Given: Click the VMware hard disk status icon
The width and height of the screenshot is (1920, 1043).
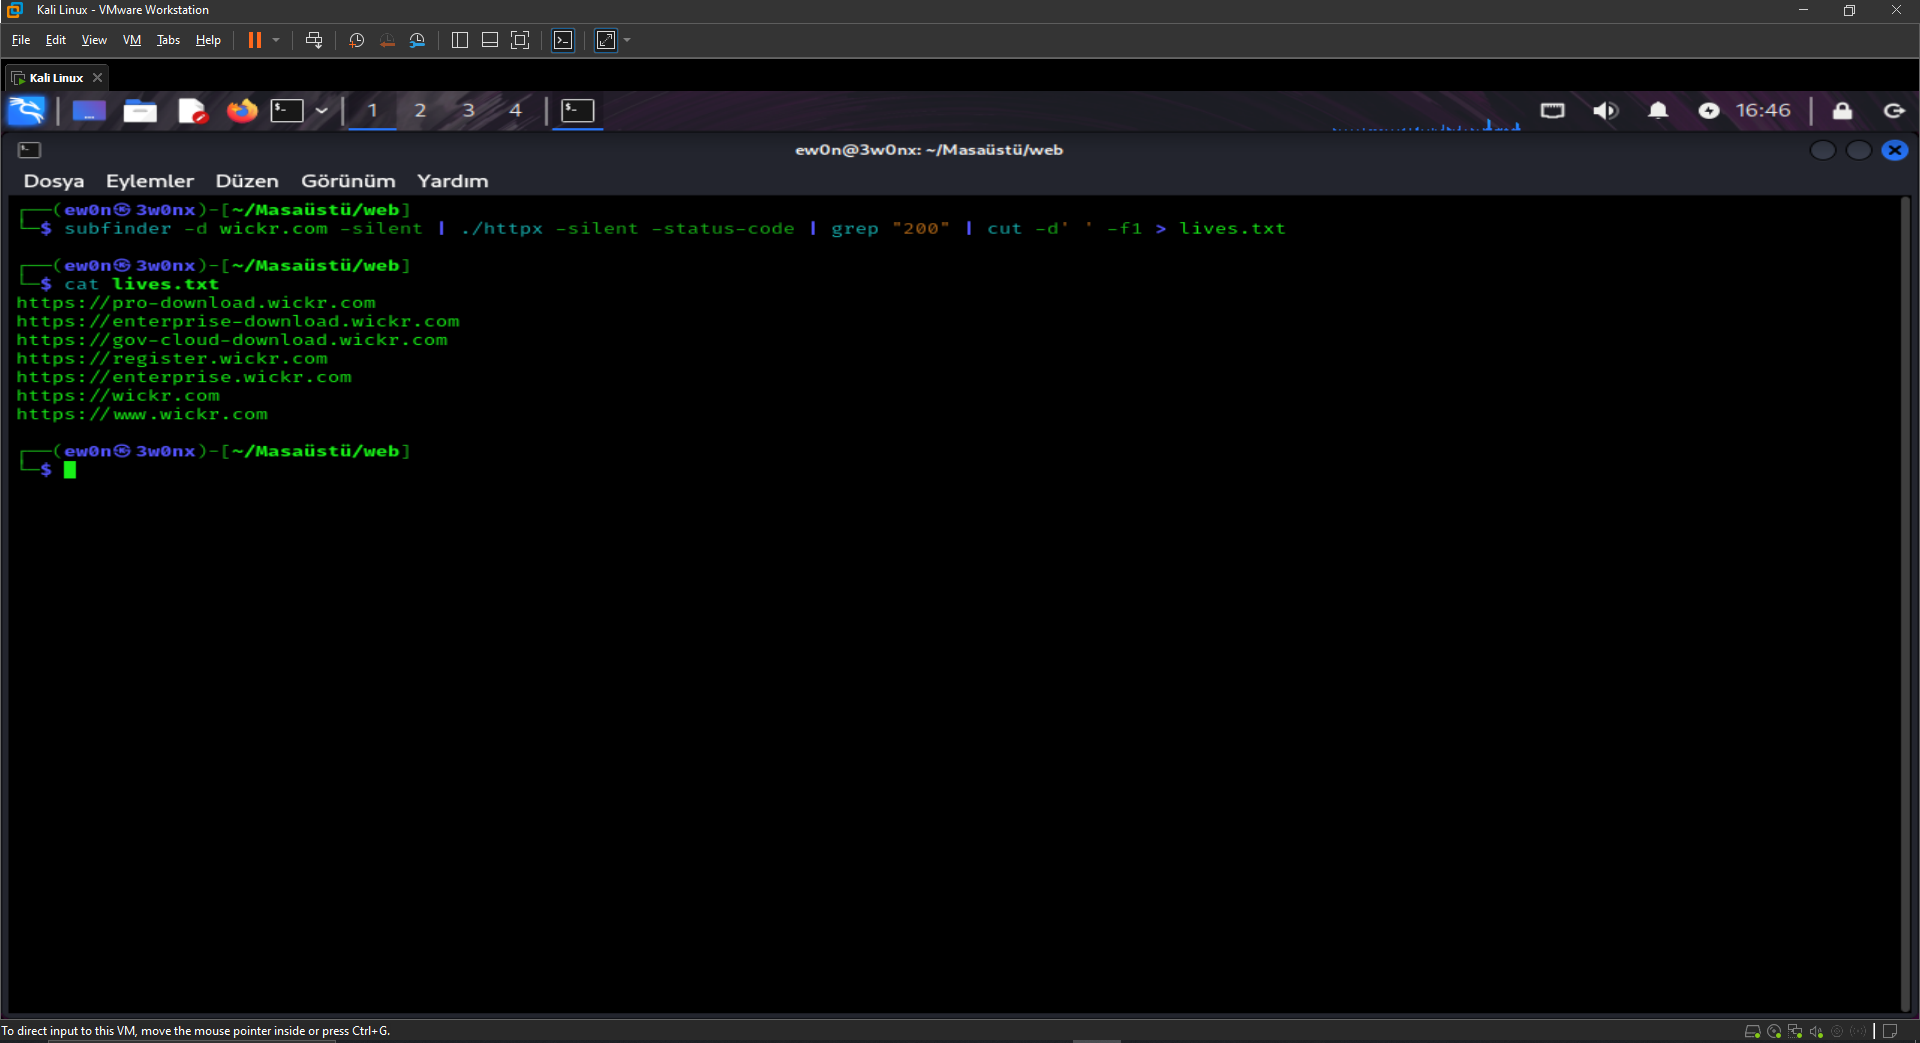Looking at the screenshot, I should [1752, 1031].
